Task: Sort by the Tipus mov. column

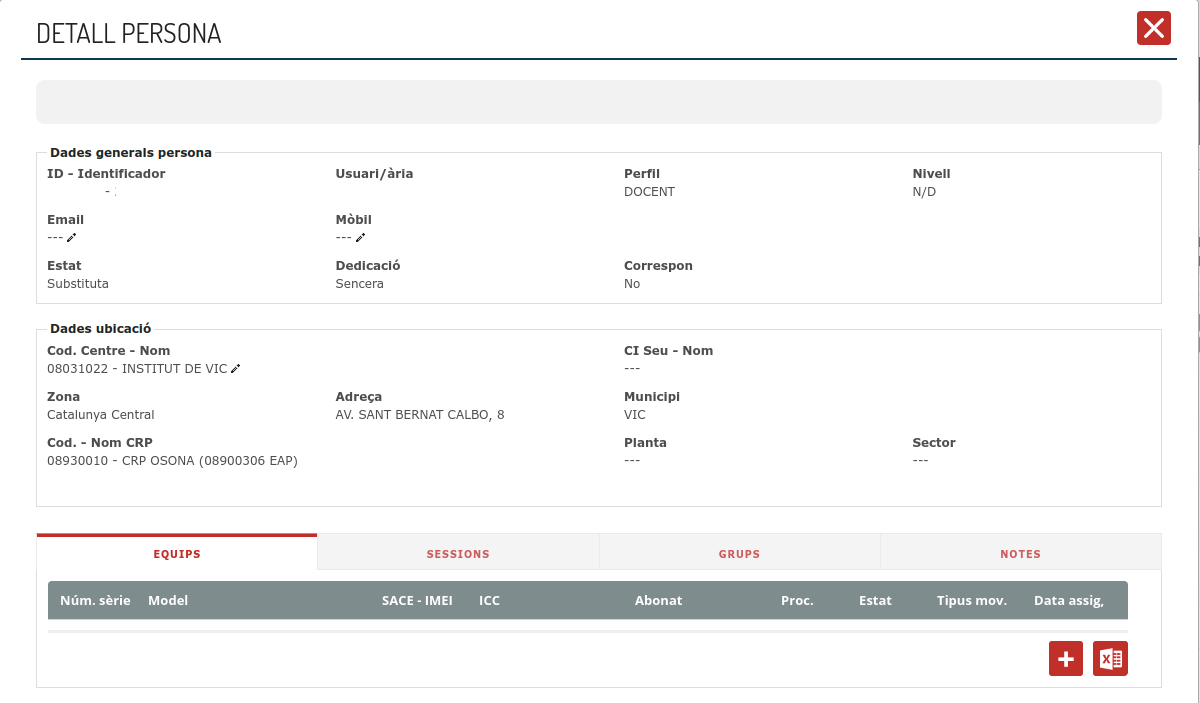Action: [971, 601]
